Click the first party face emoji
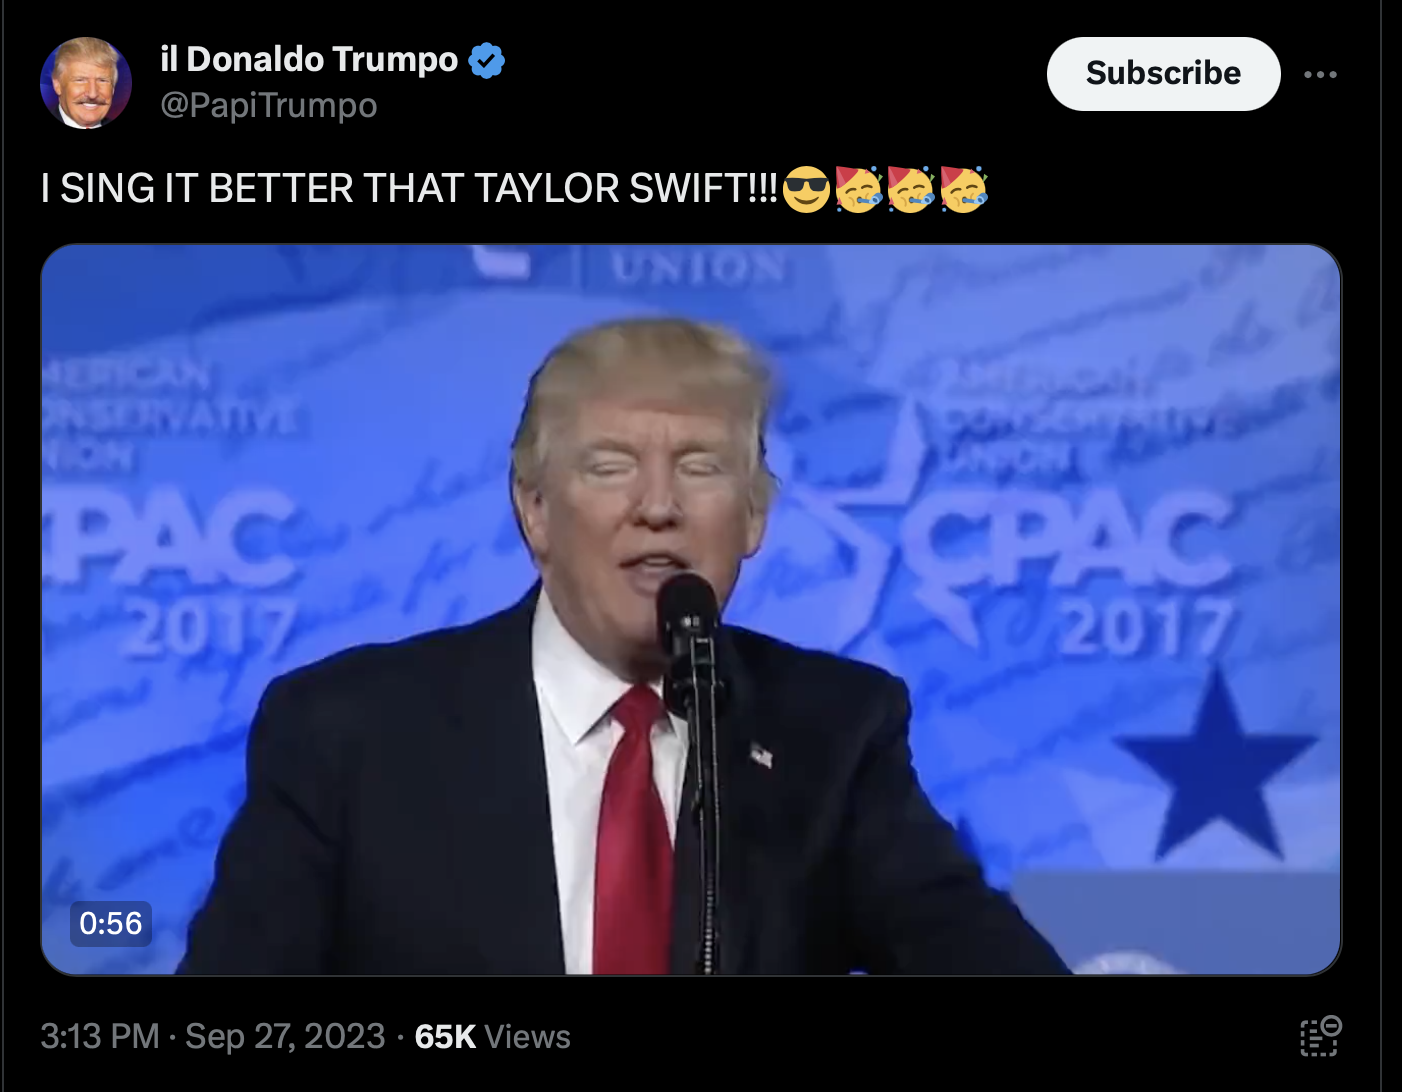1402x1092 pixels. coord(858,189)
